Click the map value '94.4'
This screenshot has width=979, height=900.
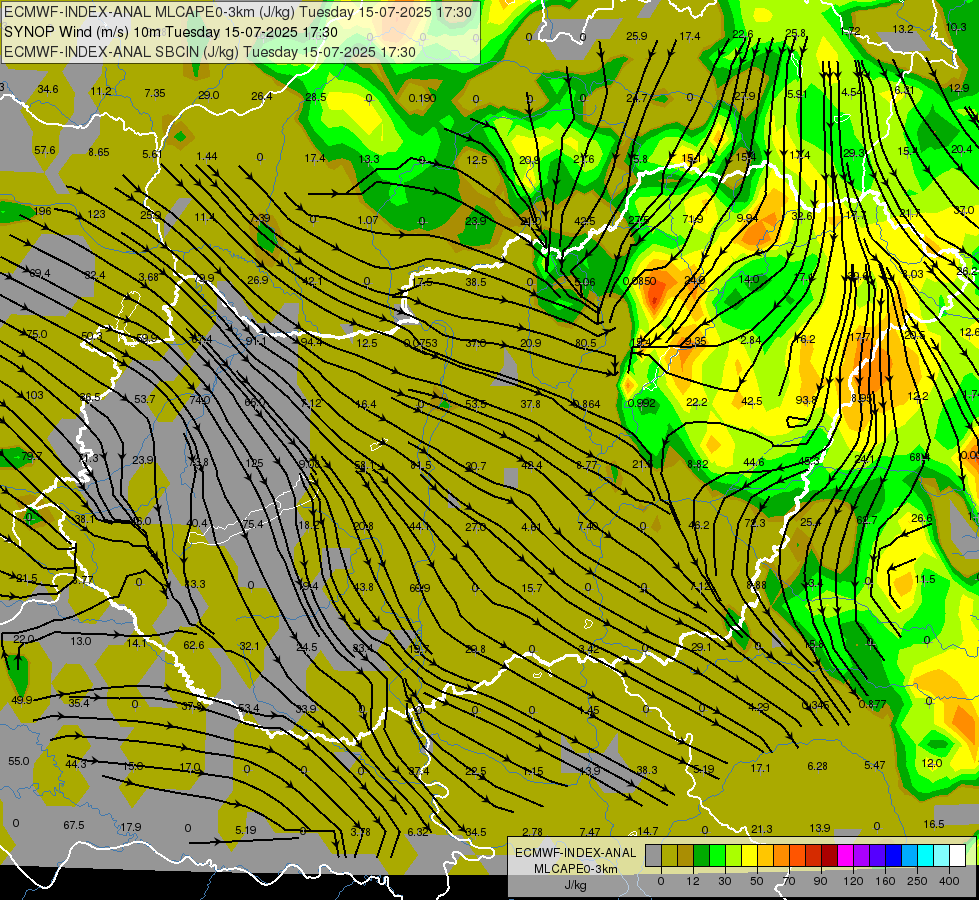click(x=311, y=342)
